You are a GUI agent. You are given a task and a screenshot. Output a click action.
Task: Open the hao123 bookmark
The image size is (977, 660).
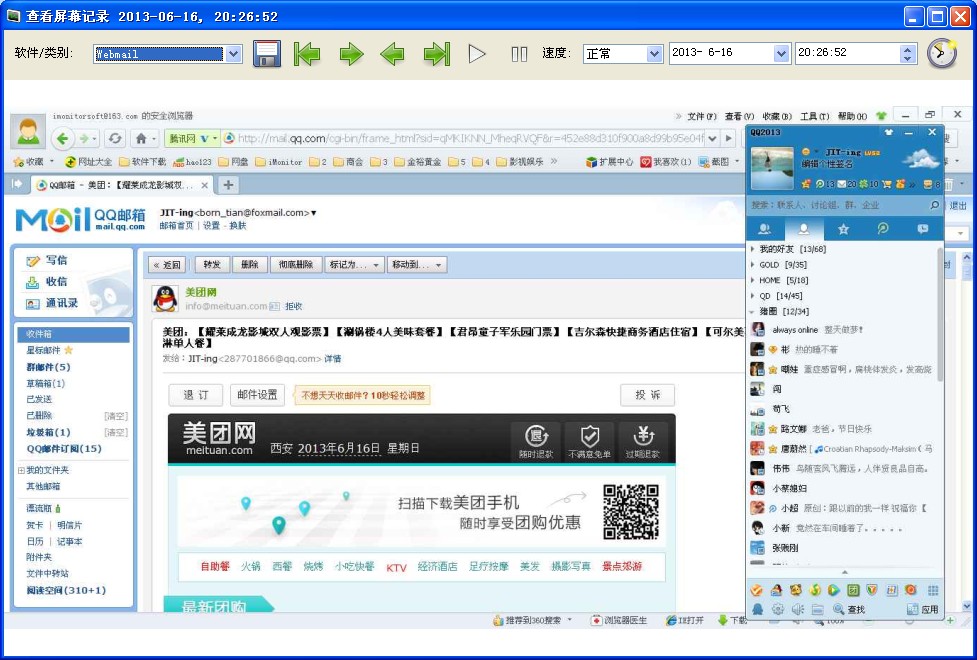click(193, 162)
